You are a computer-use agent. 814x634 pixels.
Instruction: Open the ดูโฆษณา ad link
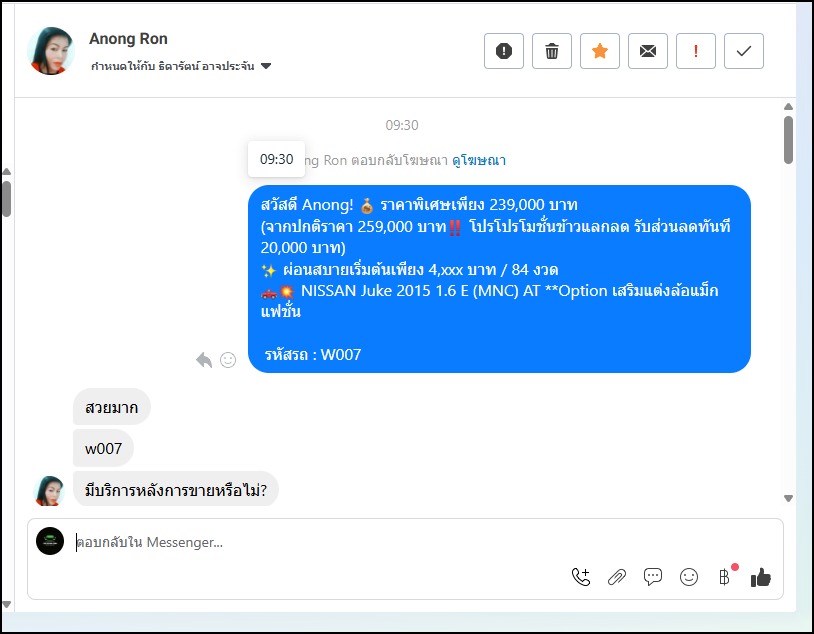coord(479,160)
